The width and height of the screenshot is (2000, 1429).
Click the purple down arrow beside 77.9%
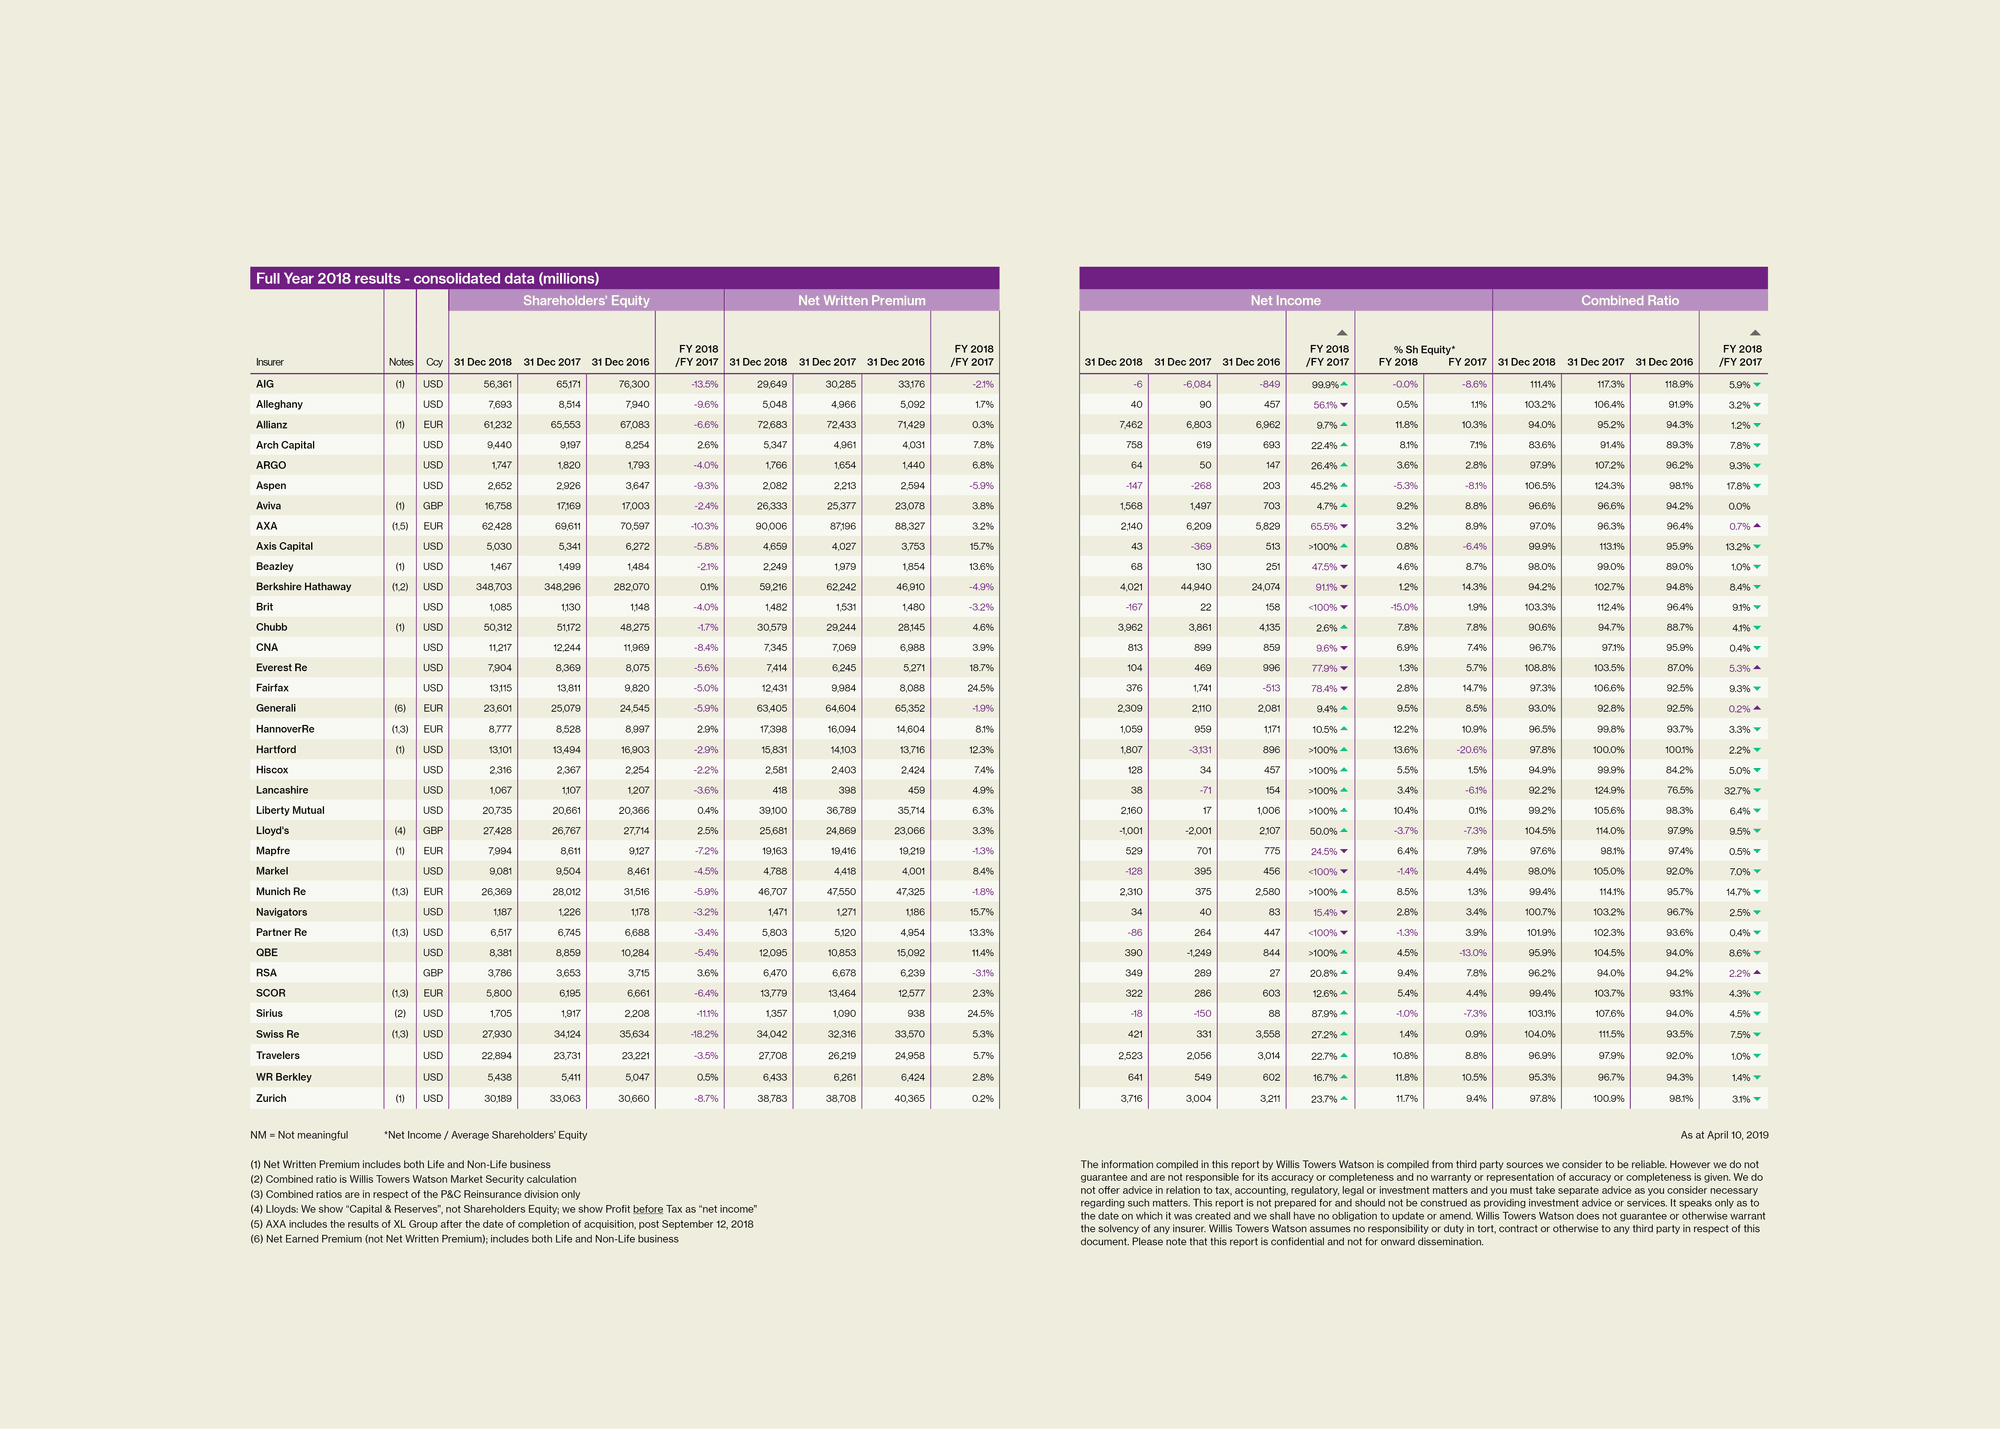[x=1344, y=668]
